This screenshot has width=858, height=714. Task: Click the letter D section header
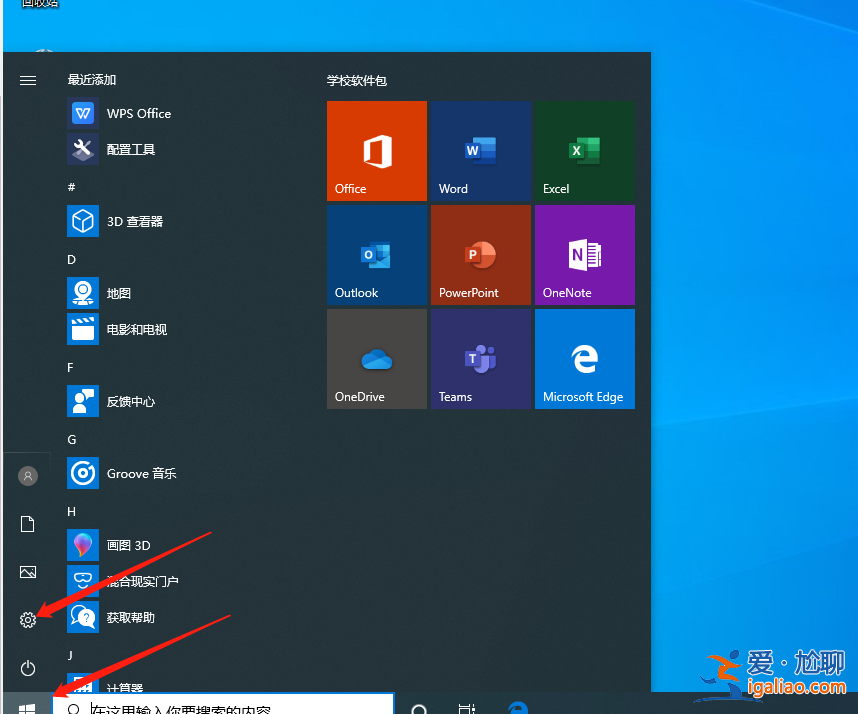[70, 259]
